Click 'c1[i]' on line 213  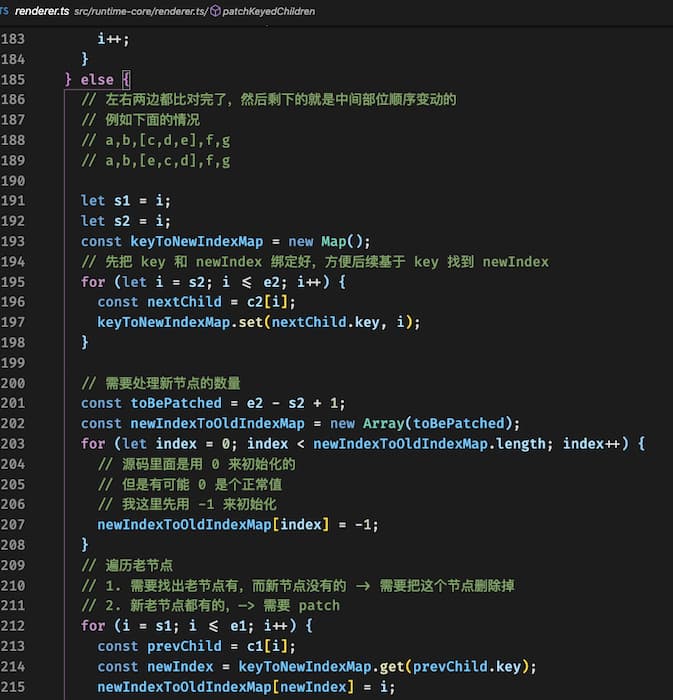point(267,646)
